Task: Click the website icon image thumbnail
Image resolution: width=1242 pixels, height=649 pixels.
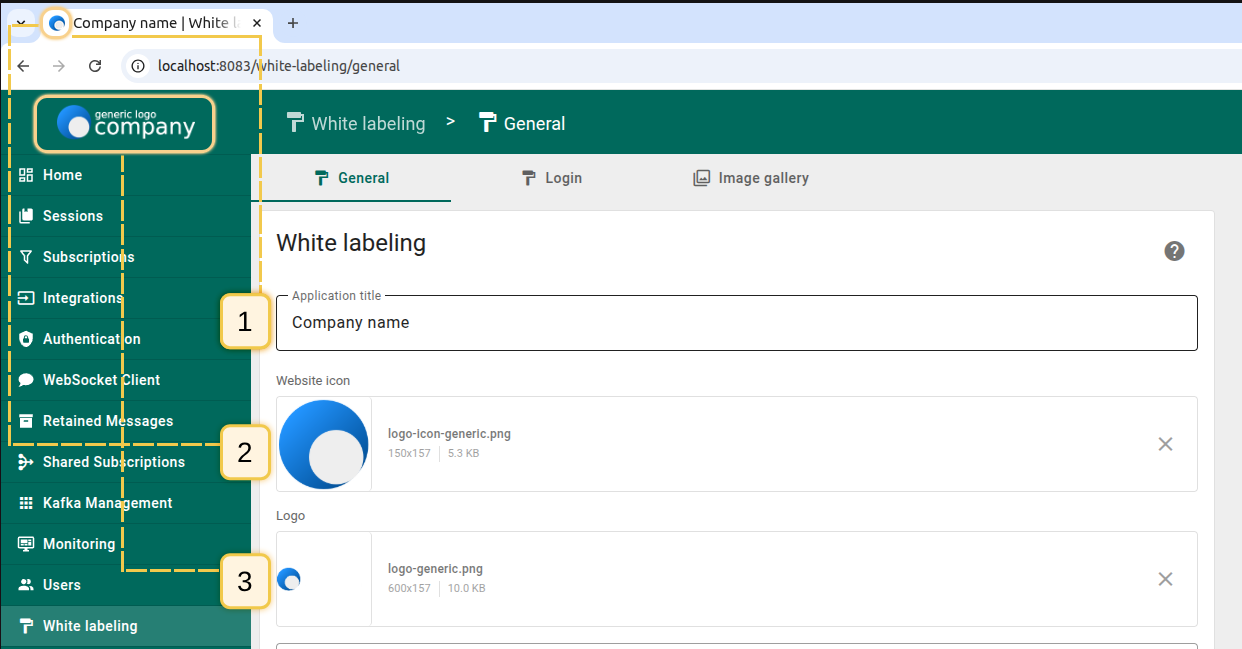Action: coord(324,444)
